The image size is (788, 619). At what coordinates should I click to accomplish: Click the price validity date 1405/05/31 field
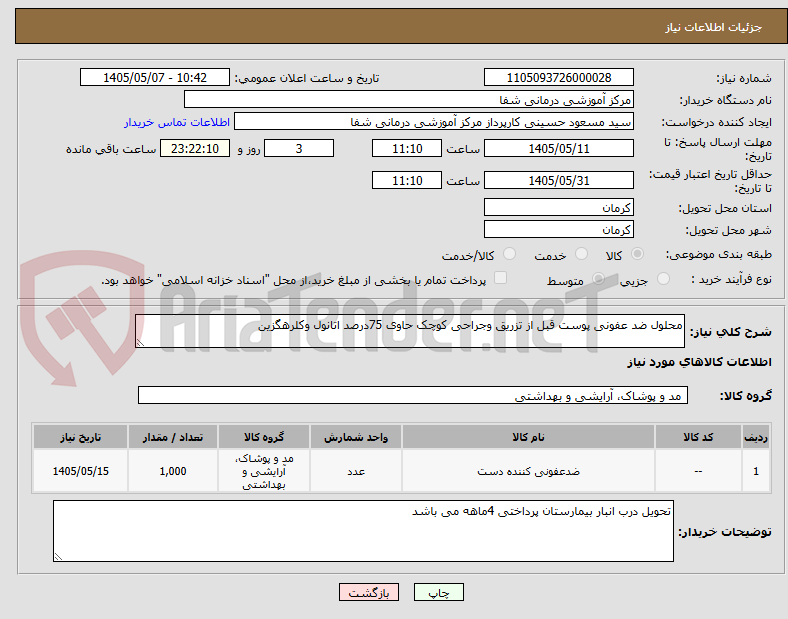559,180
